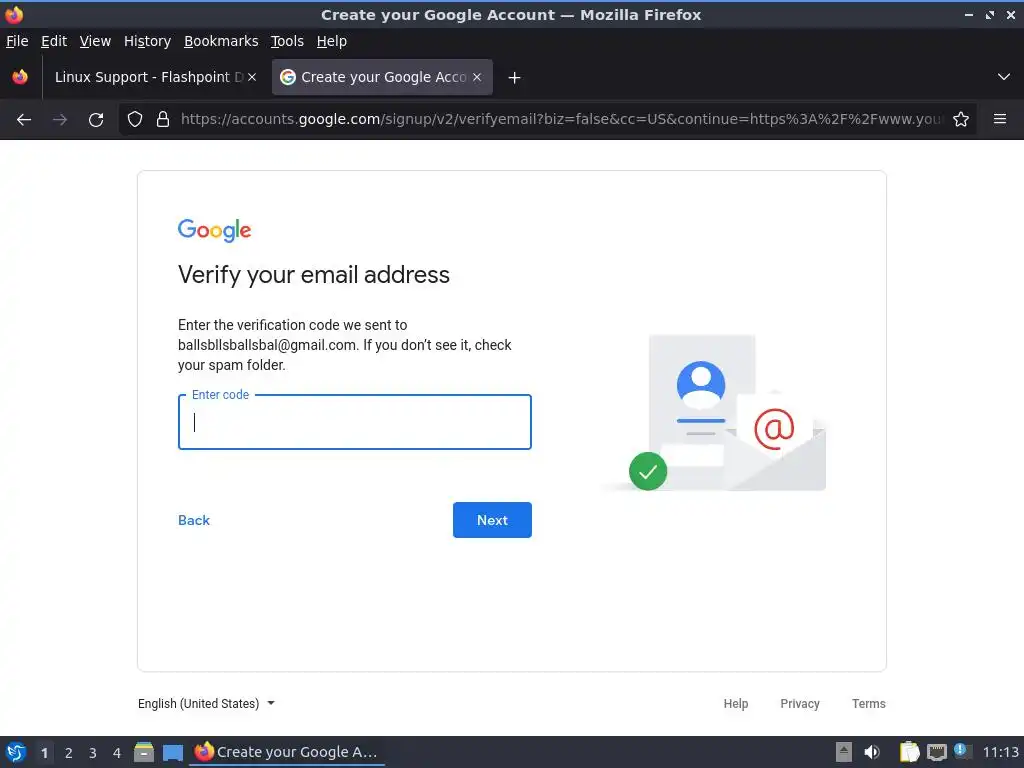The width and height of the screenshot is (1024, 768).
Task: Click the forward navigation arrow
Action: pos(59,120)
